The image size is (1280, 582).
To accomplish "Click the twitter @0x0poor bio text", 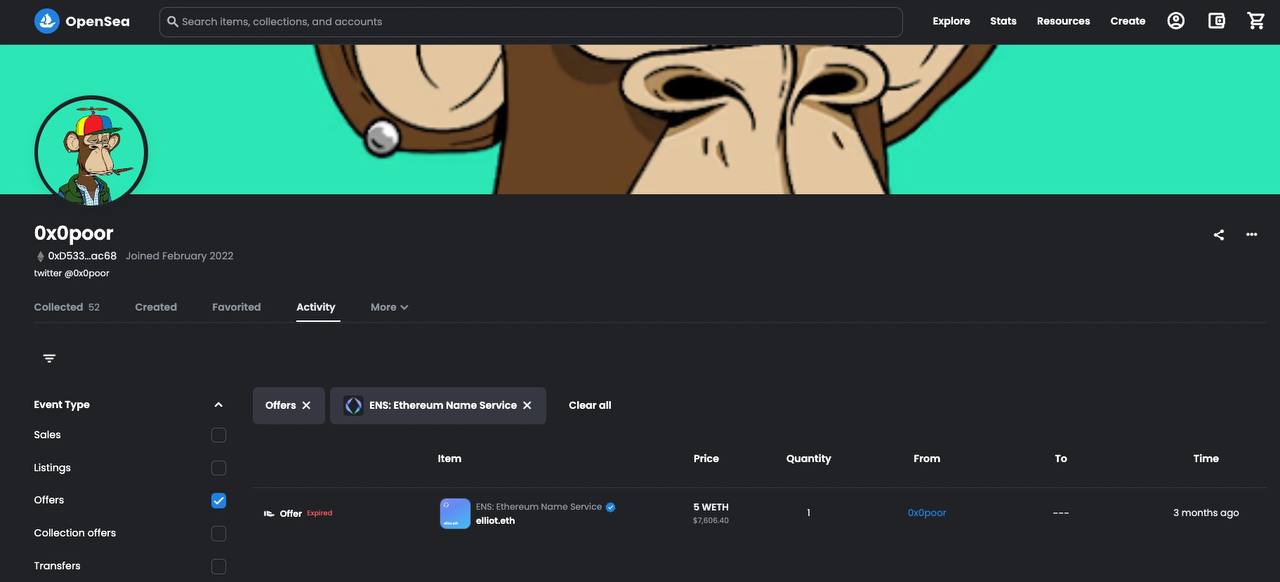I will [x=72, y=273].
